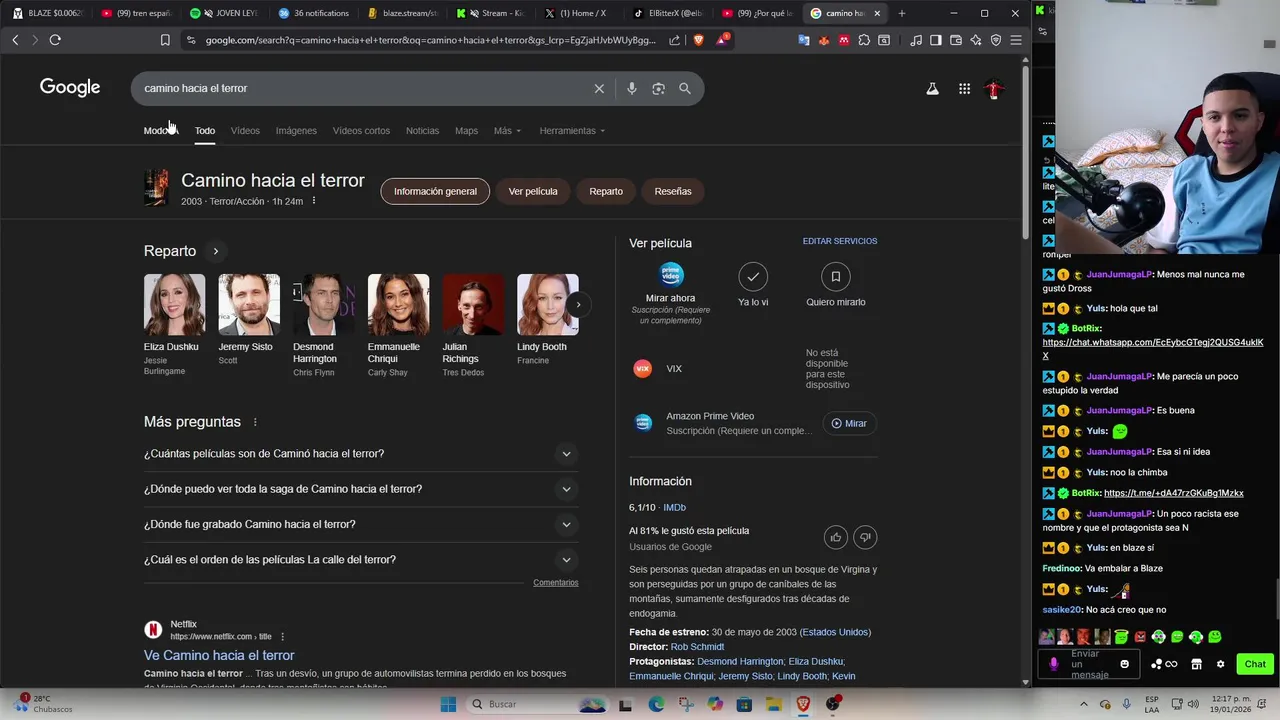The height and width of the screenshot is (720, 1280).
Task: Open the Brave Rewards triangle icon
Action: [x=722, y=40]
